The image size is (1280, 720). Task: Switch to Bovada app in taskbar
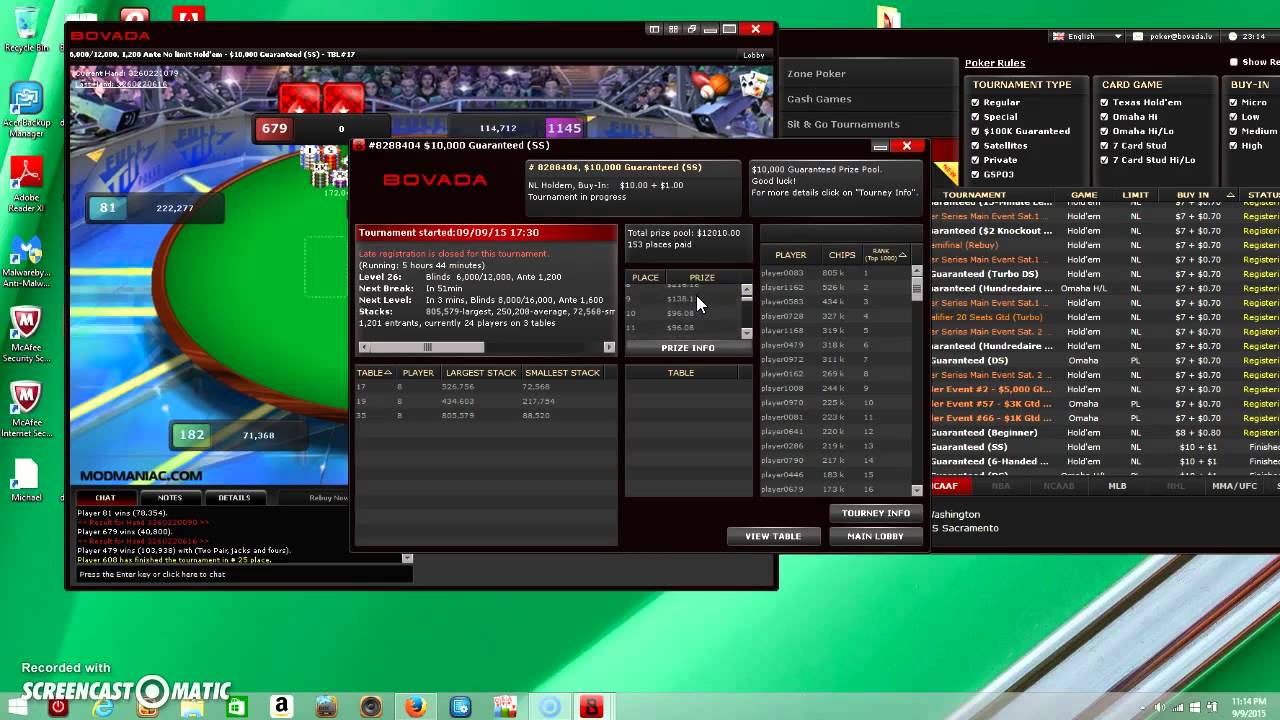click(x=591, y=707)
